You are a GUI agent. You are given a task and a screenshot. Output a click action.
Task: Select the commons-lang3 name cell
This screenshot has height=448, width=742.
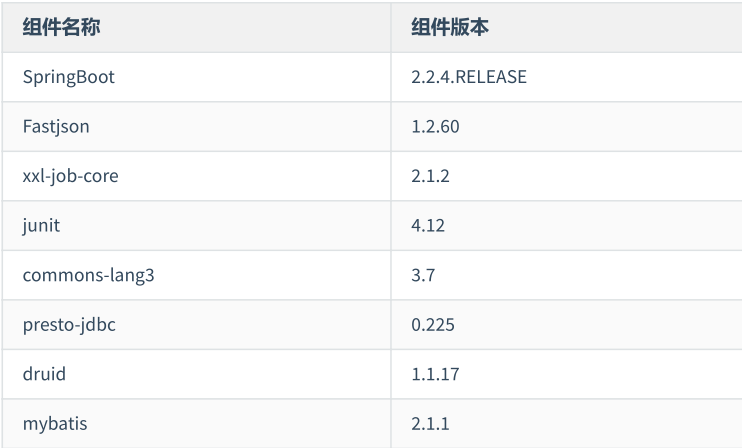88,275
